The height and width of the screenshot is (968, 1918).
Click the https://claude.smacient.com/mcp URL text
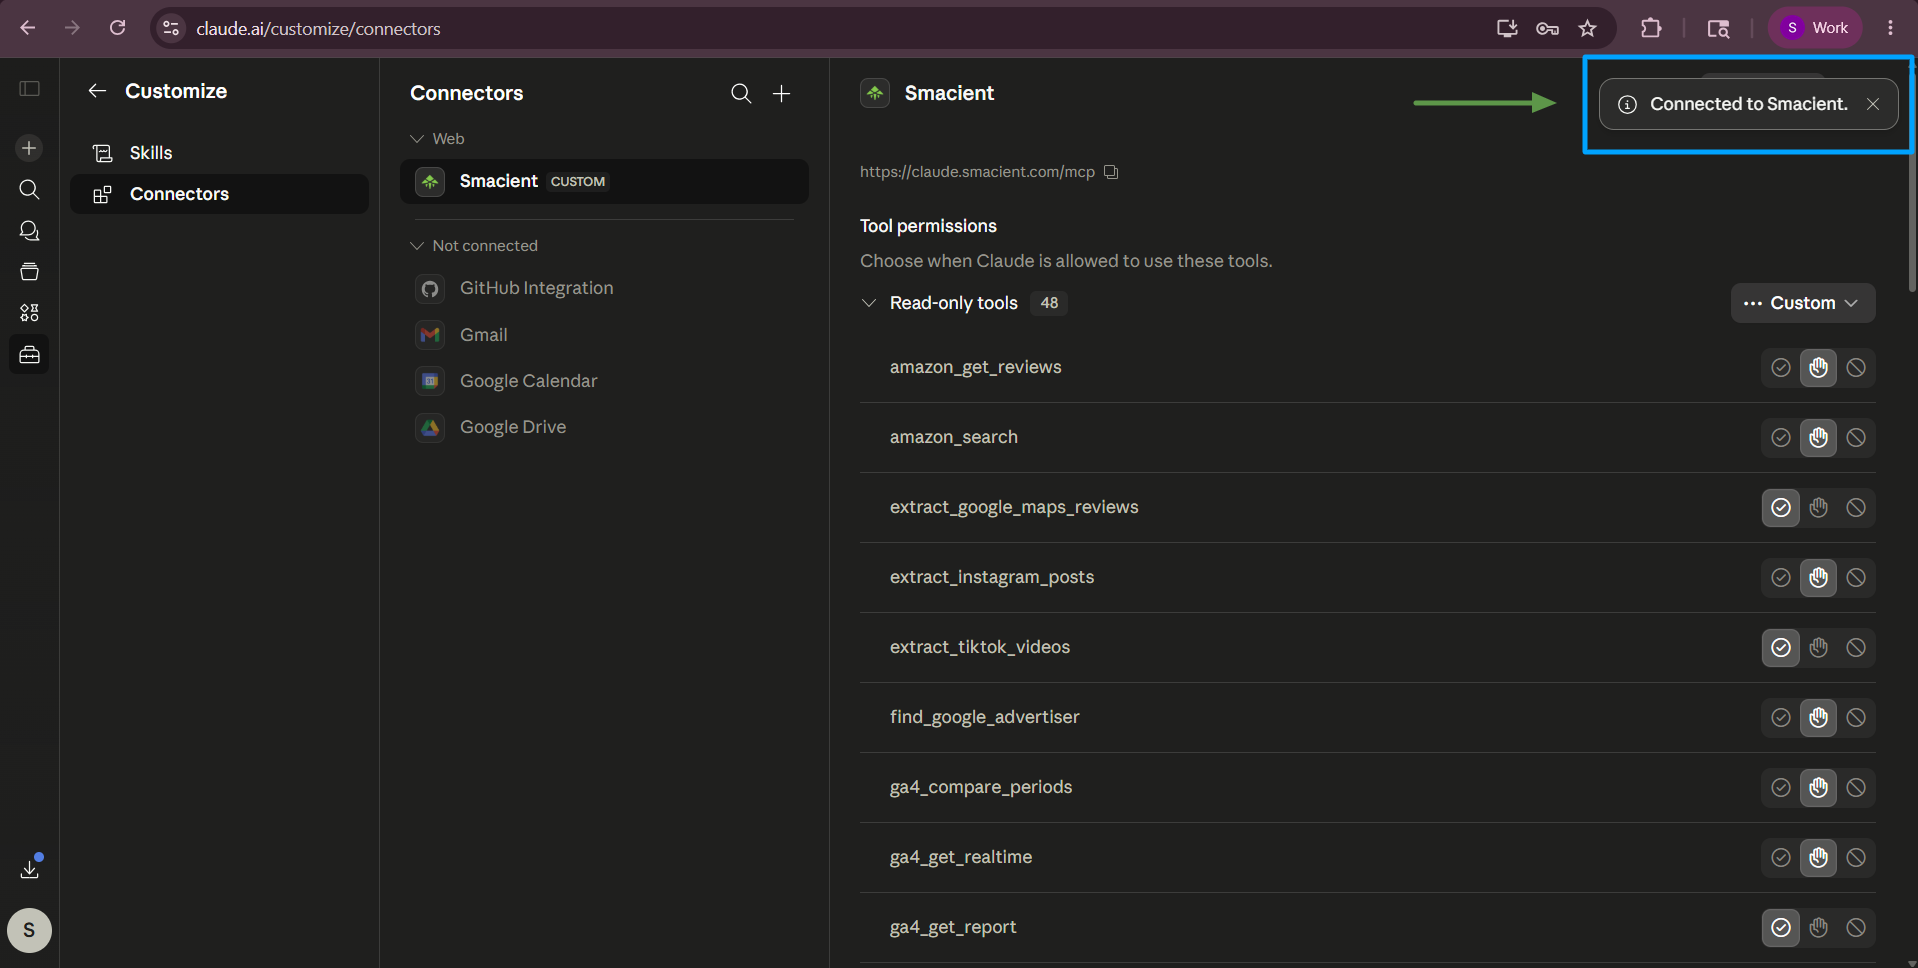pos(977,172)
